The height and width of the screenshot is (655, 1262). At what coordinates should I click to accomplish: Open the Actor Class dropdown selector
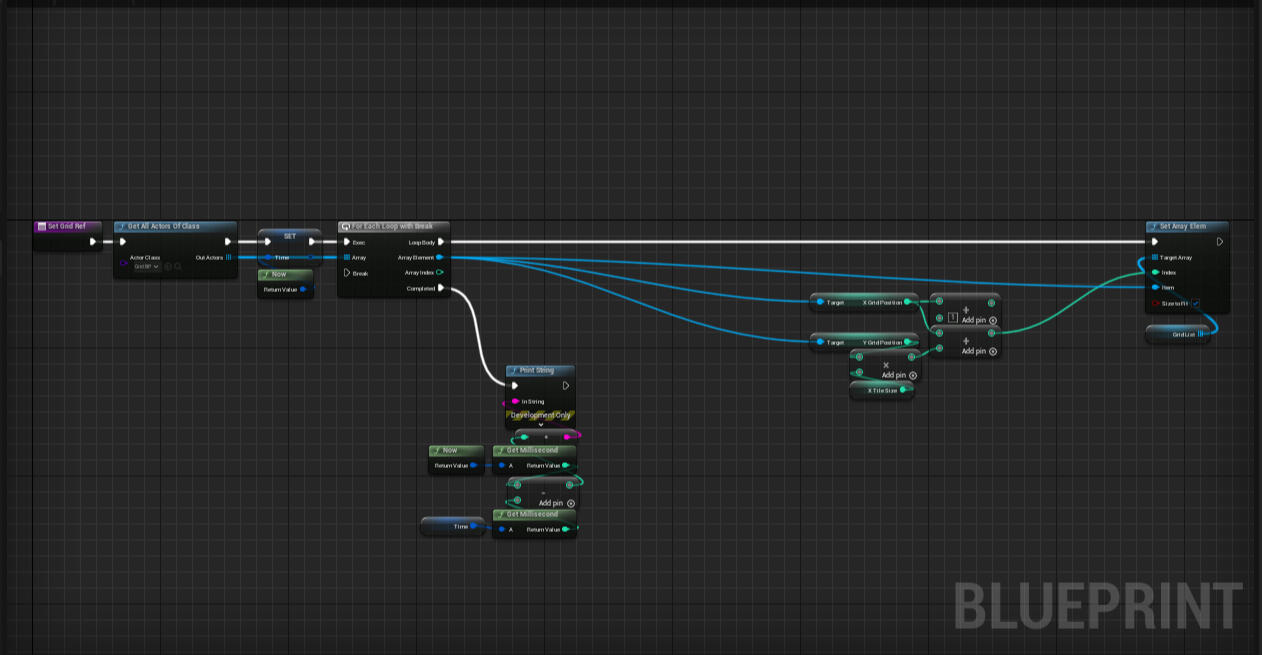tap(147, 267)
